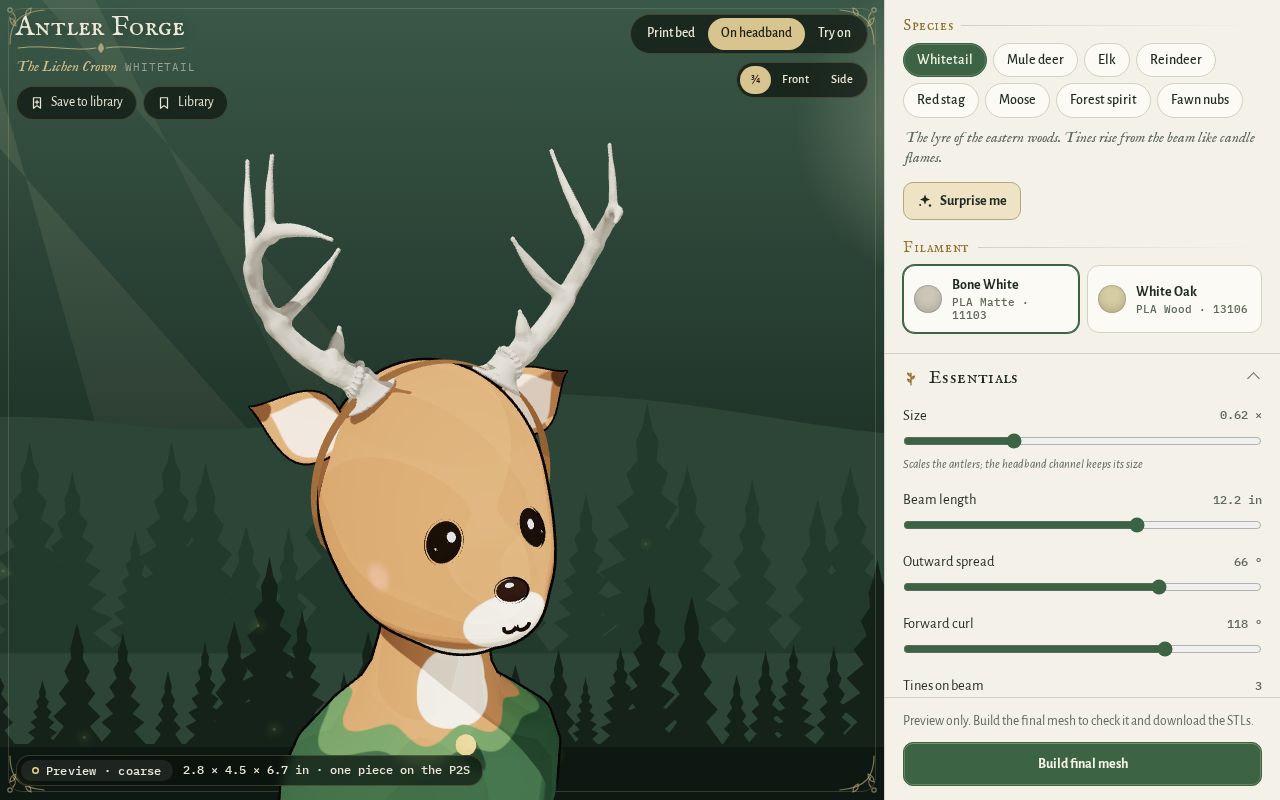The image size is (1280, 800).
Task: Click the 12.2 in beam length value
Action: (1237, 500)
